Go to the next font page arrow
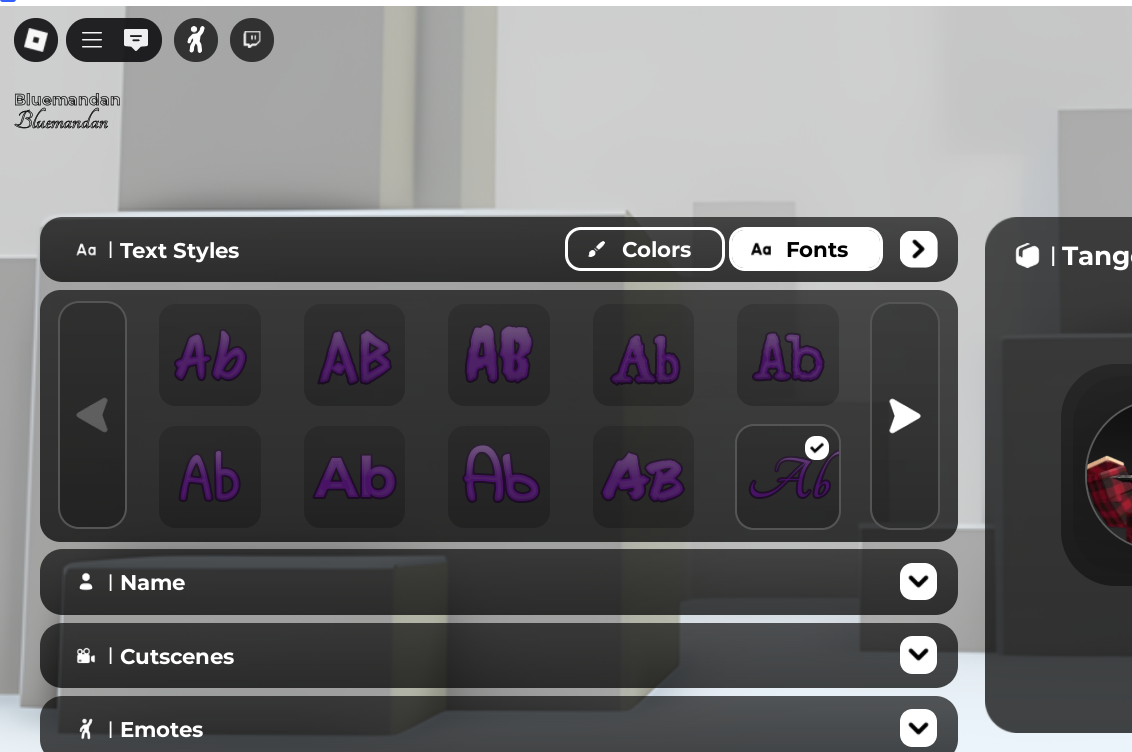This screenshot has height=752, width=1132. [x=904, y=415]
